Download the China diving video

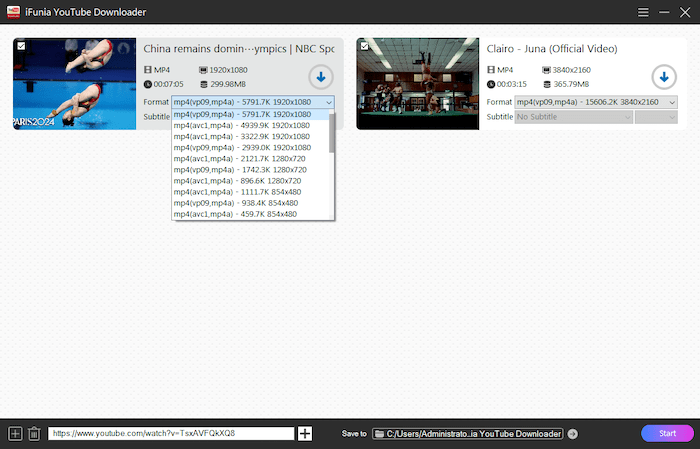click(320, 77)
